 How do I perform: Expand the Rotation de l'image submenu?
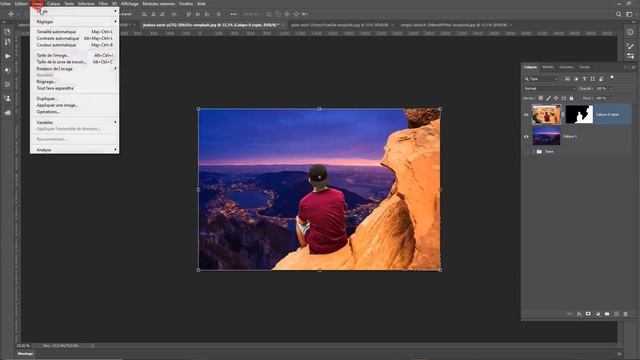click(74, 69)
